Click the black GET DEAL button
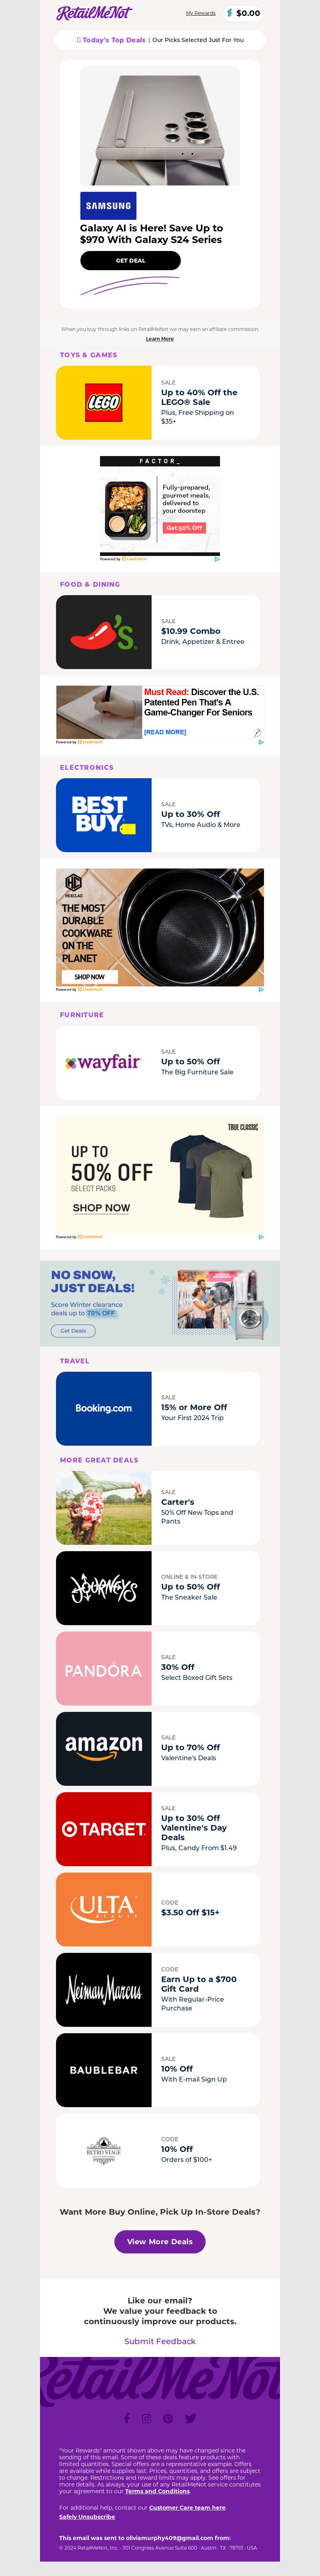This screenshot has width=320, height=2576. (130, 260)
